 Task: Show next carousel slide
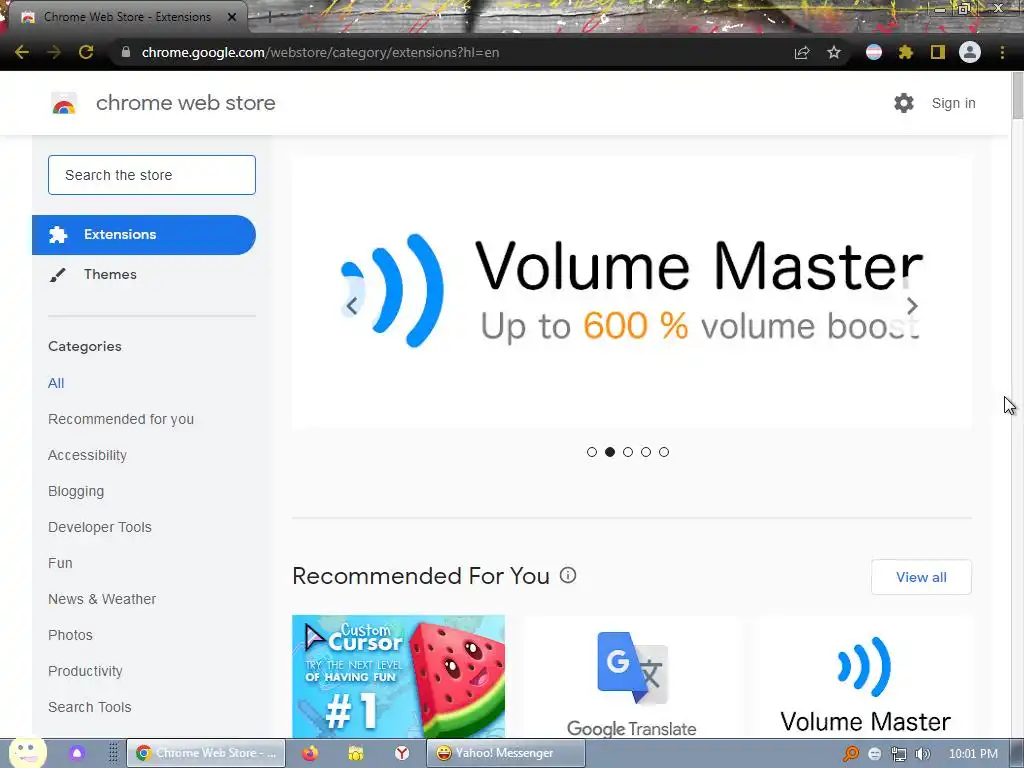(912, 306)
